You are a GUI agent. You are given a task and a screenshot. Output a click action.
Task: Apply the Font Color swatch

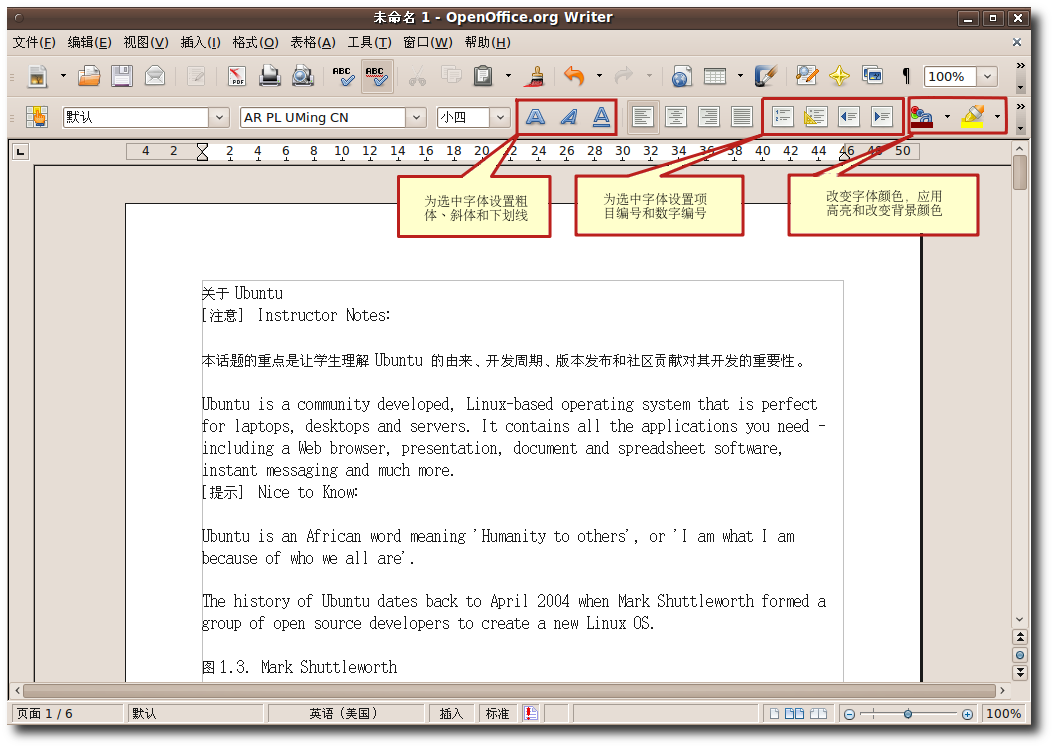922,117
